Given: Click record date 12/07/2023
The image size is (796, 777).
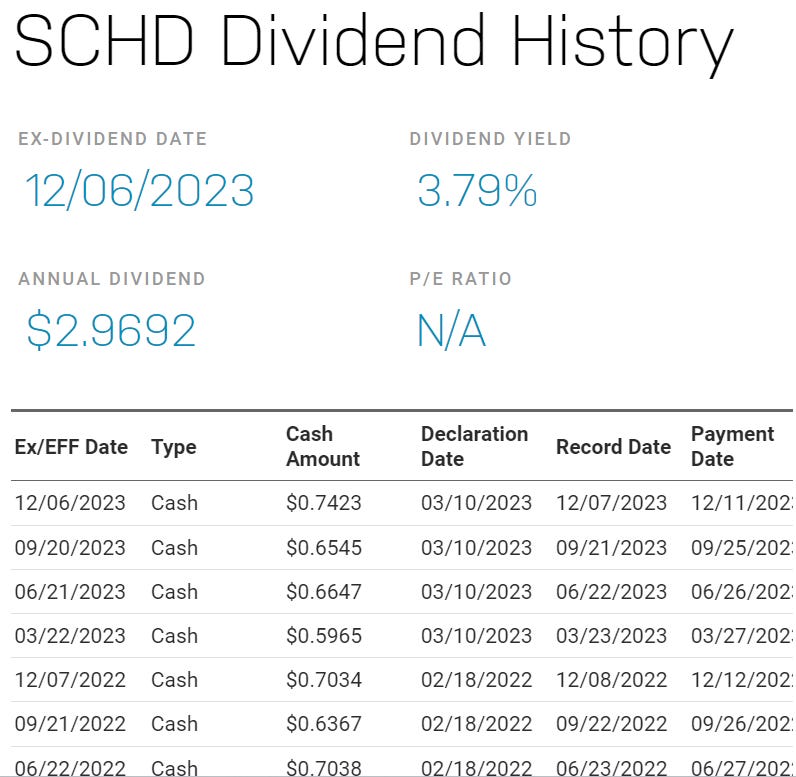Looking at the screenshot, I should pos(611,503).
